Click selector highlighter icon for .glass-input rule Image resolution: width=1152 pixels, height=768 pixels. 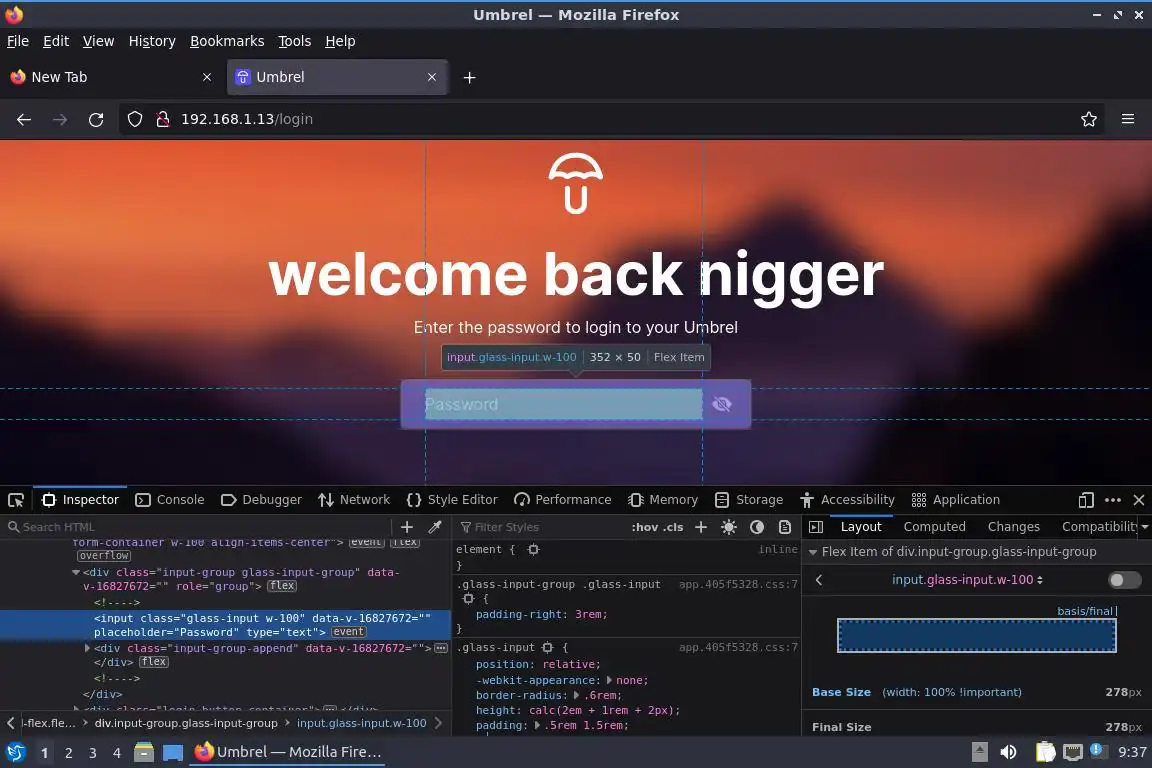tap(547, 647)
